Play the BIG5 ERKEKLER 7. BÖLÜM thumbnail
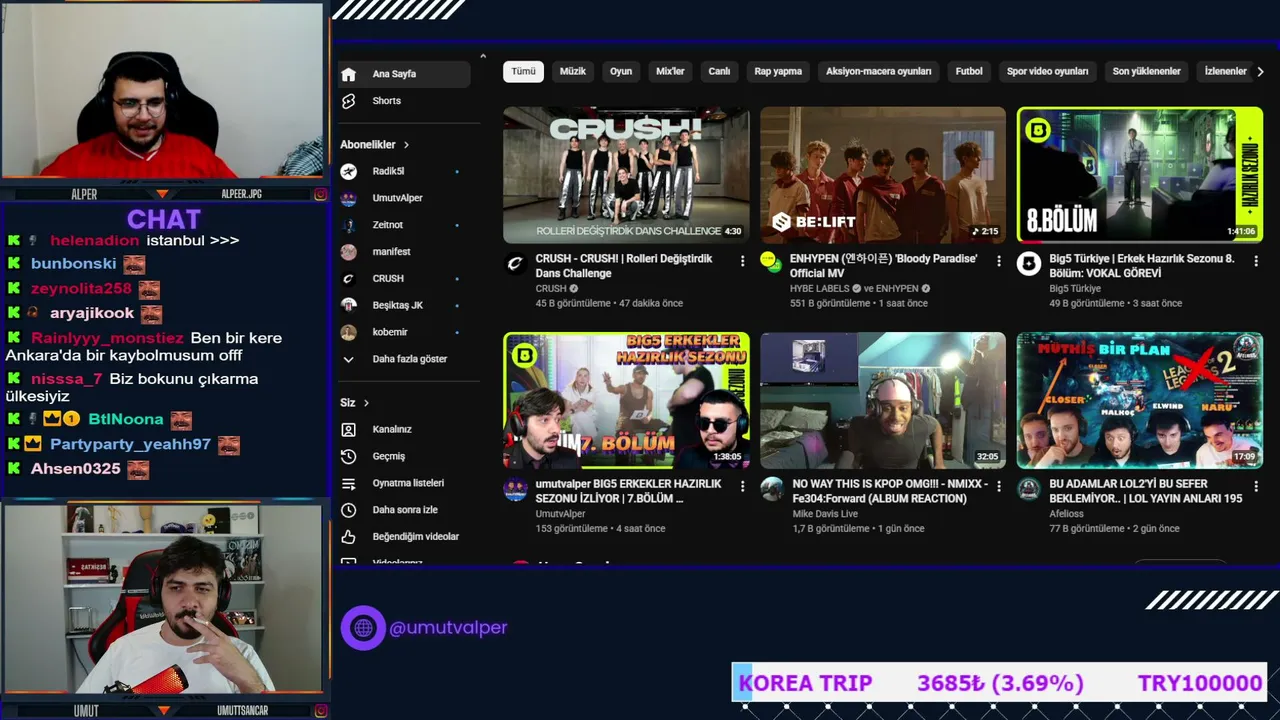The height and width of the screenshot is (720, 1280). [x=626, y=400]
